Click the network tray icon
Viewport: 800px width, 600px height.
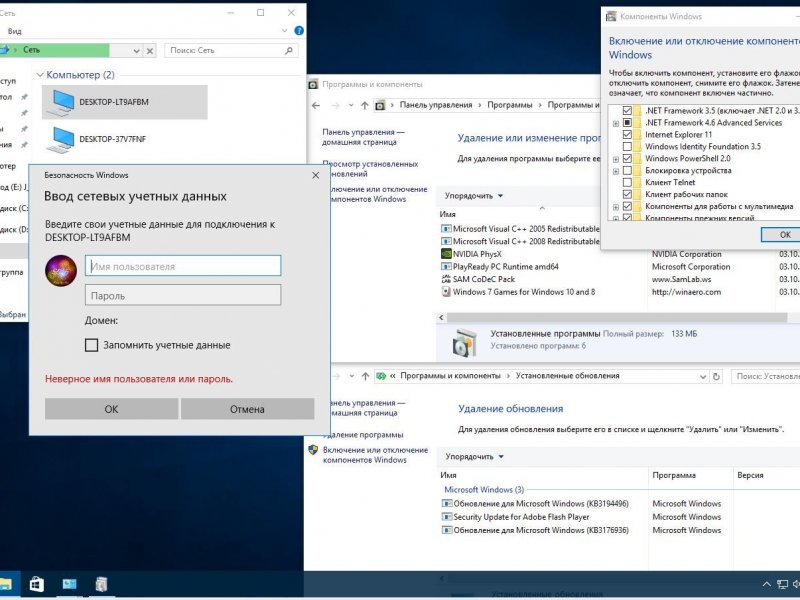coord(782,584)
